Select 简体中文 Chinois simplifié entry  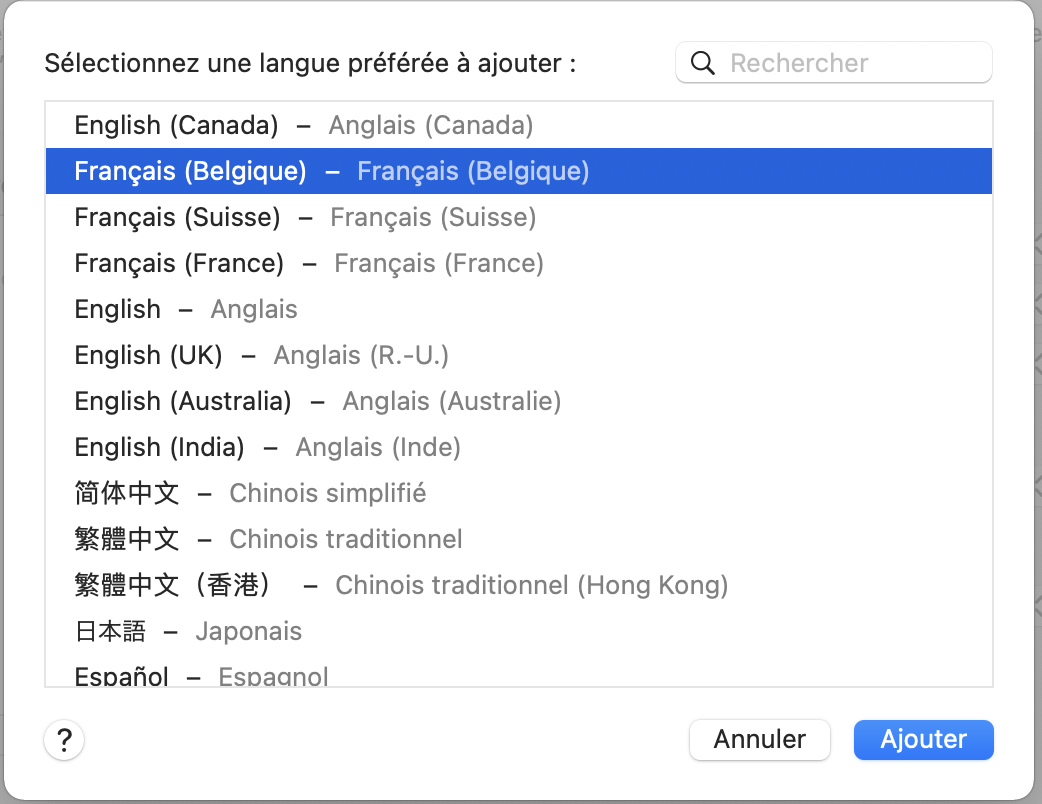250,493
